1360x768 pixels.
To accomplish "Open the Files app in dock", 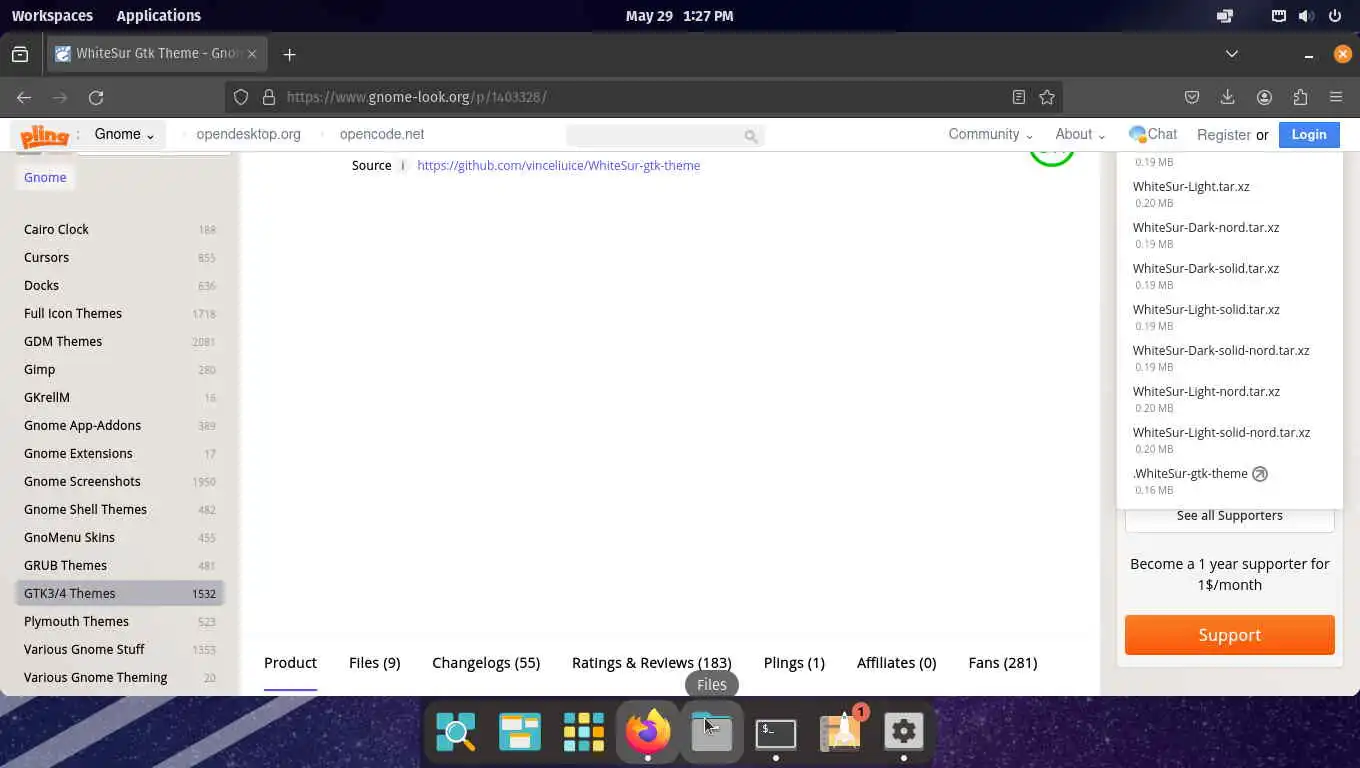I will pyautogui.click(x=711, y=732).
